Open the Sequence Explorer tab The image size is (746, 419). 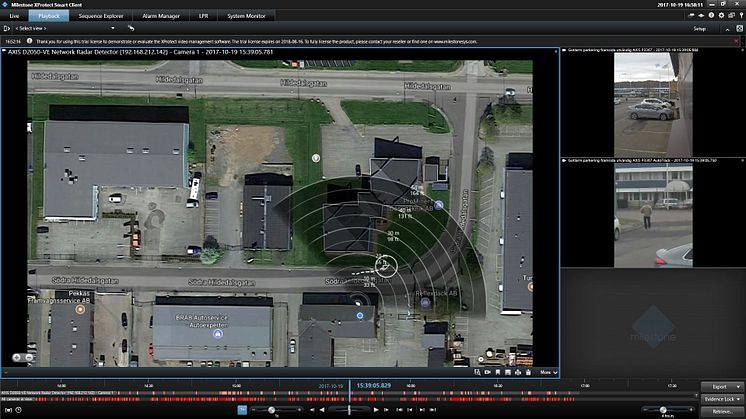tap(101, 16)
